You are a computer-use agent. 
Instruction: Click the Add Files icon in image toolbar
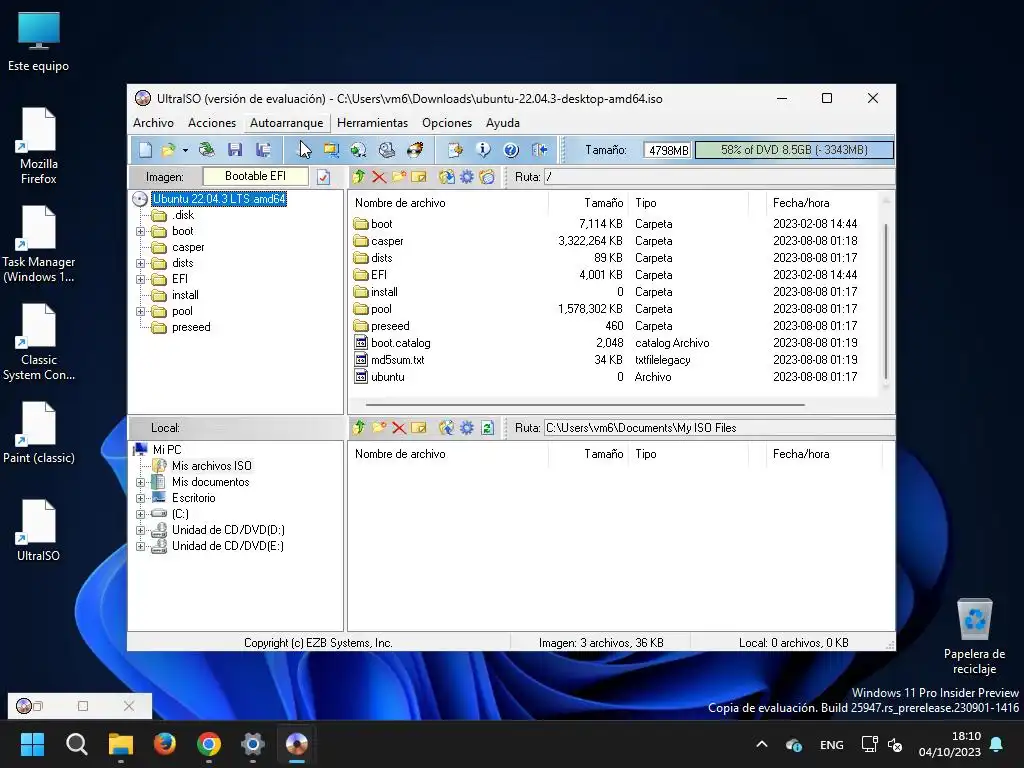[447, 176]
